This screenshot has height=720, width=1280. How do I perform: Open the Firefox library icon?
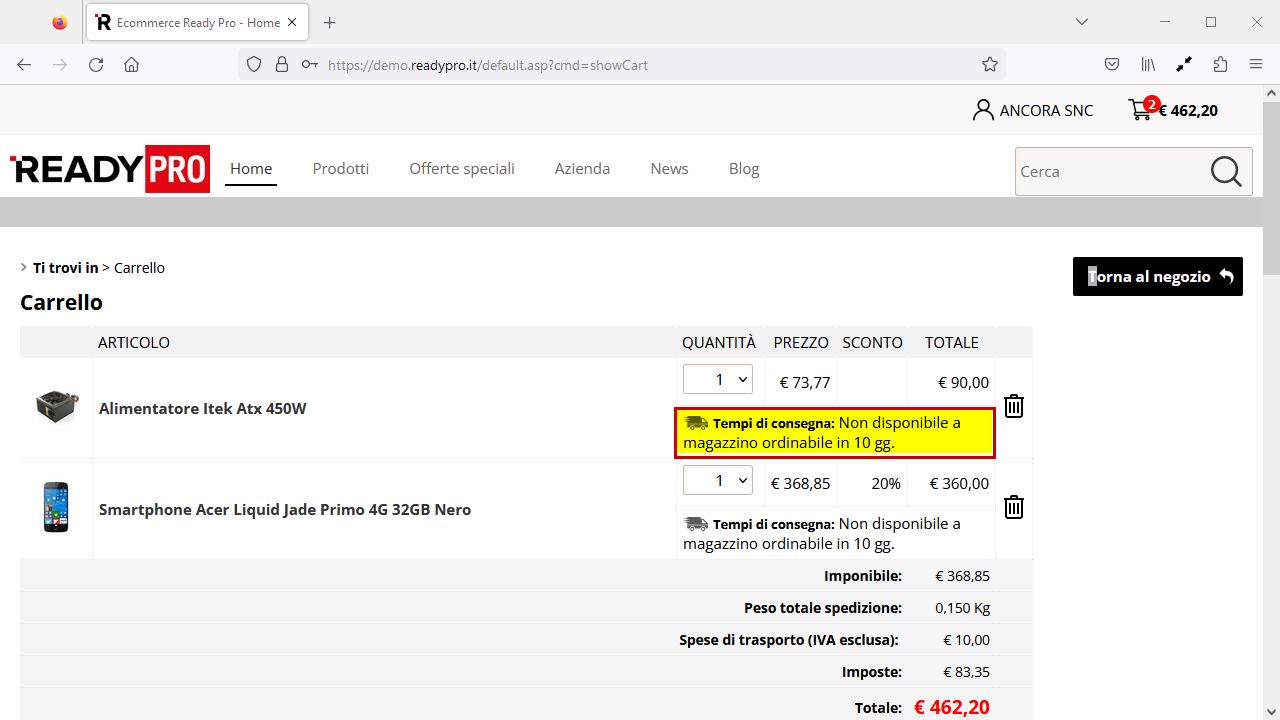pyautogui.click(x=1148, y=65)
